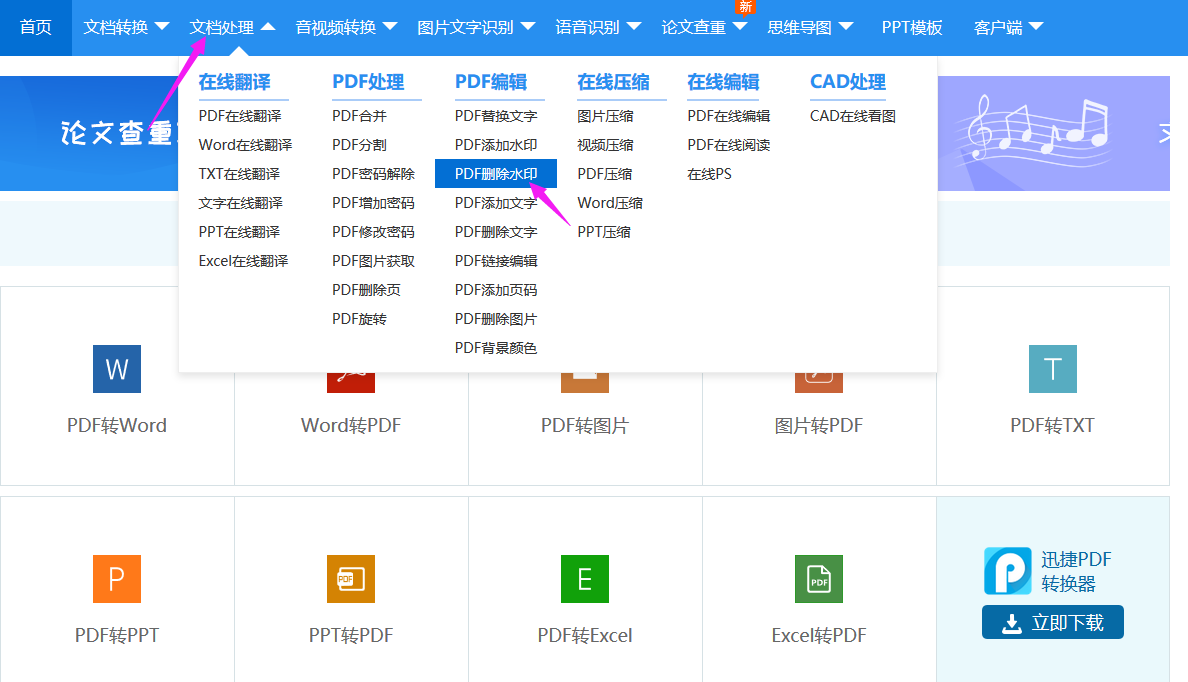Select 文字在线翻译
This screenshot has width=1188, height=682.
tap(241, 203)
